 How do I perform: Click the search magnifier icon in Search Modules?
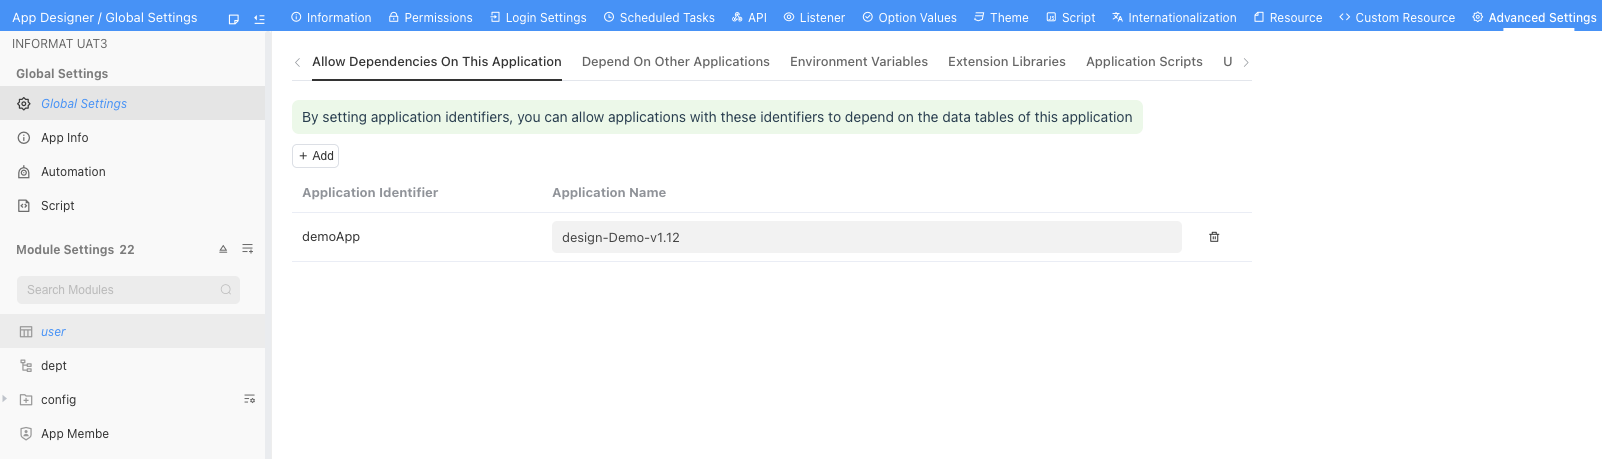coord(226,290)
